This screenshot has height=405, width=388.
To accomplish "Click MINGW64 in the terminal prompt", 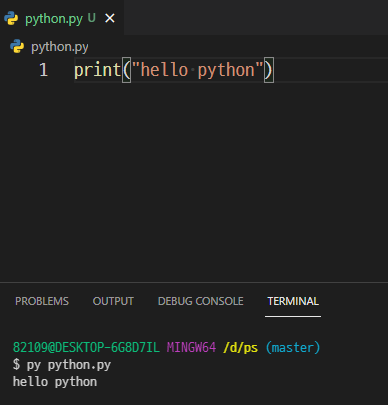I will (x=191, y=348).
